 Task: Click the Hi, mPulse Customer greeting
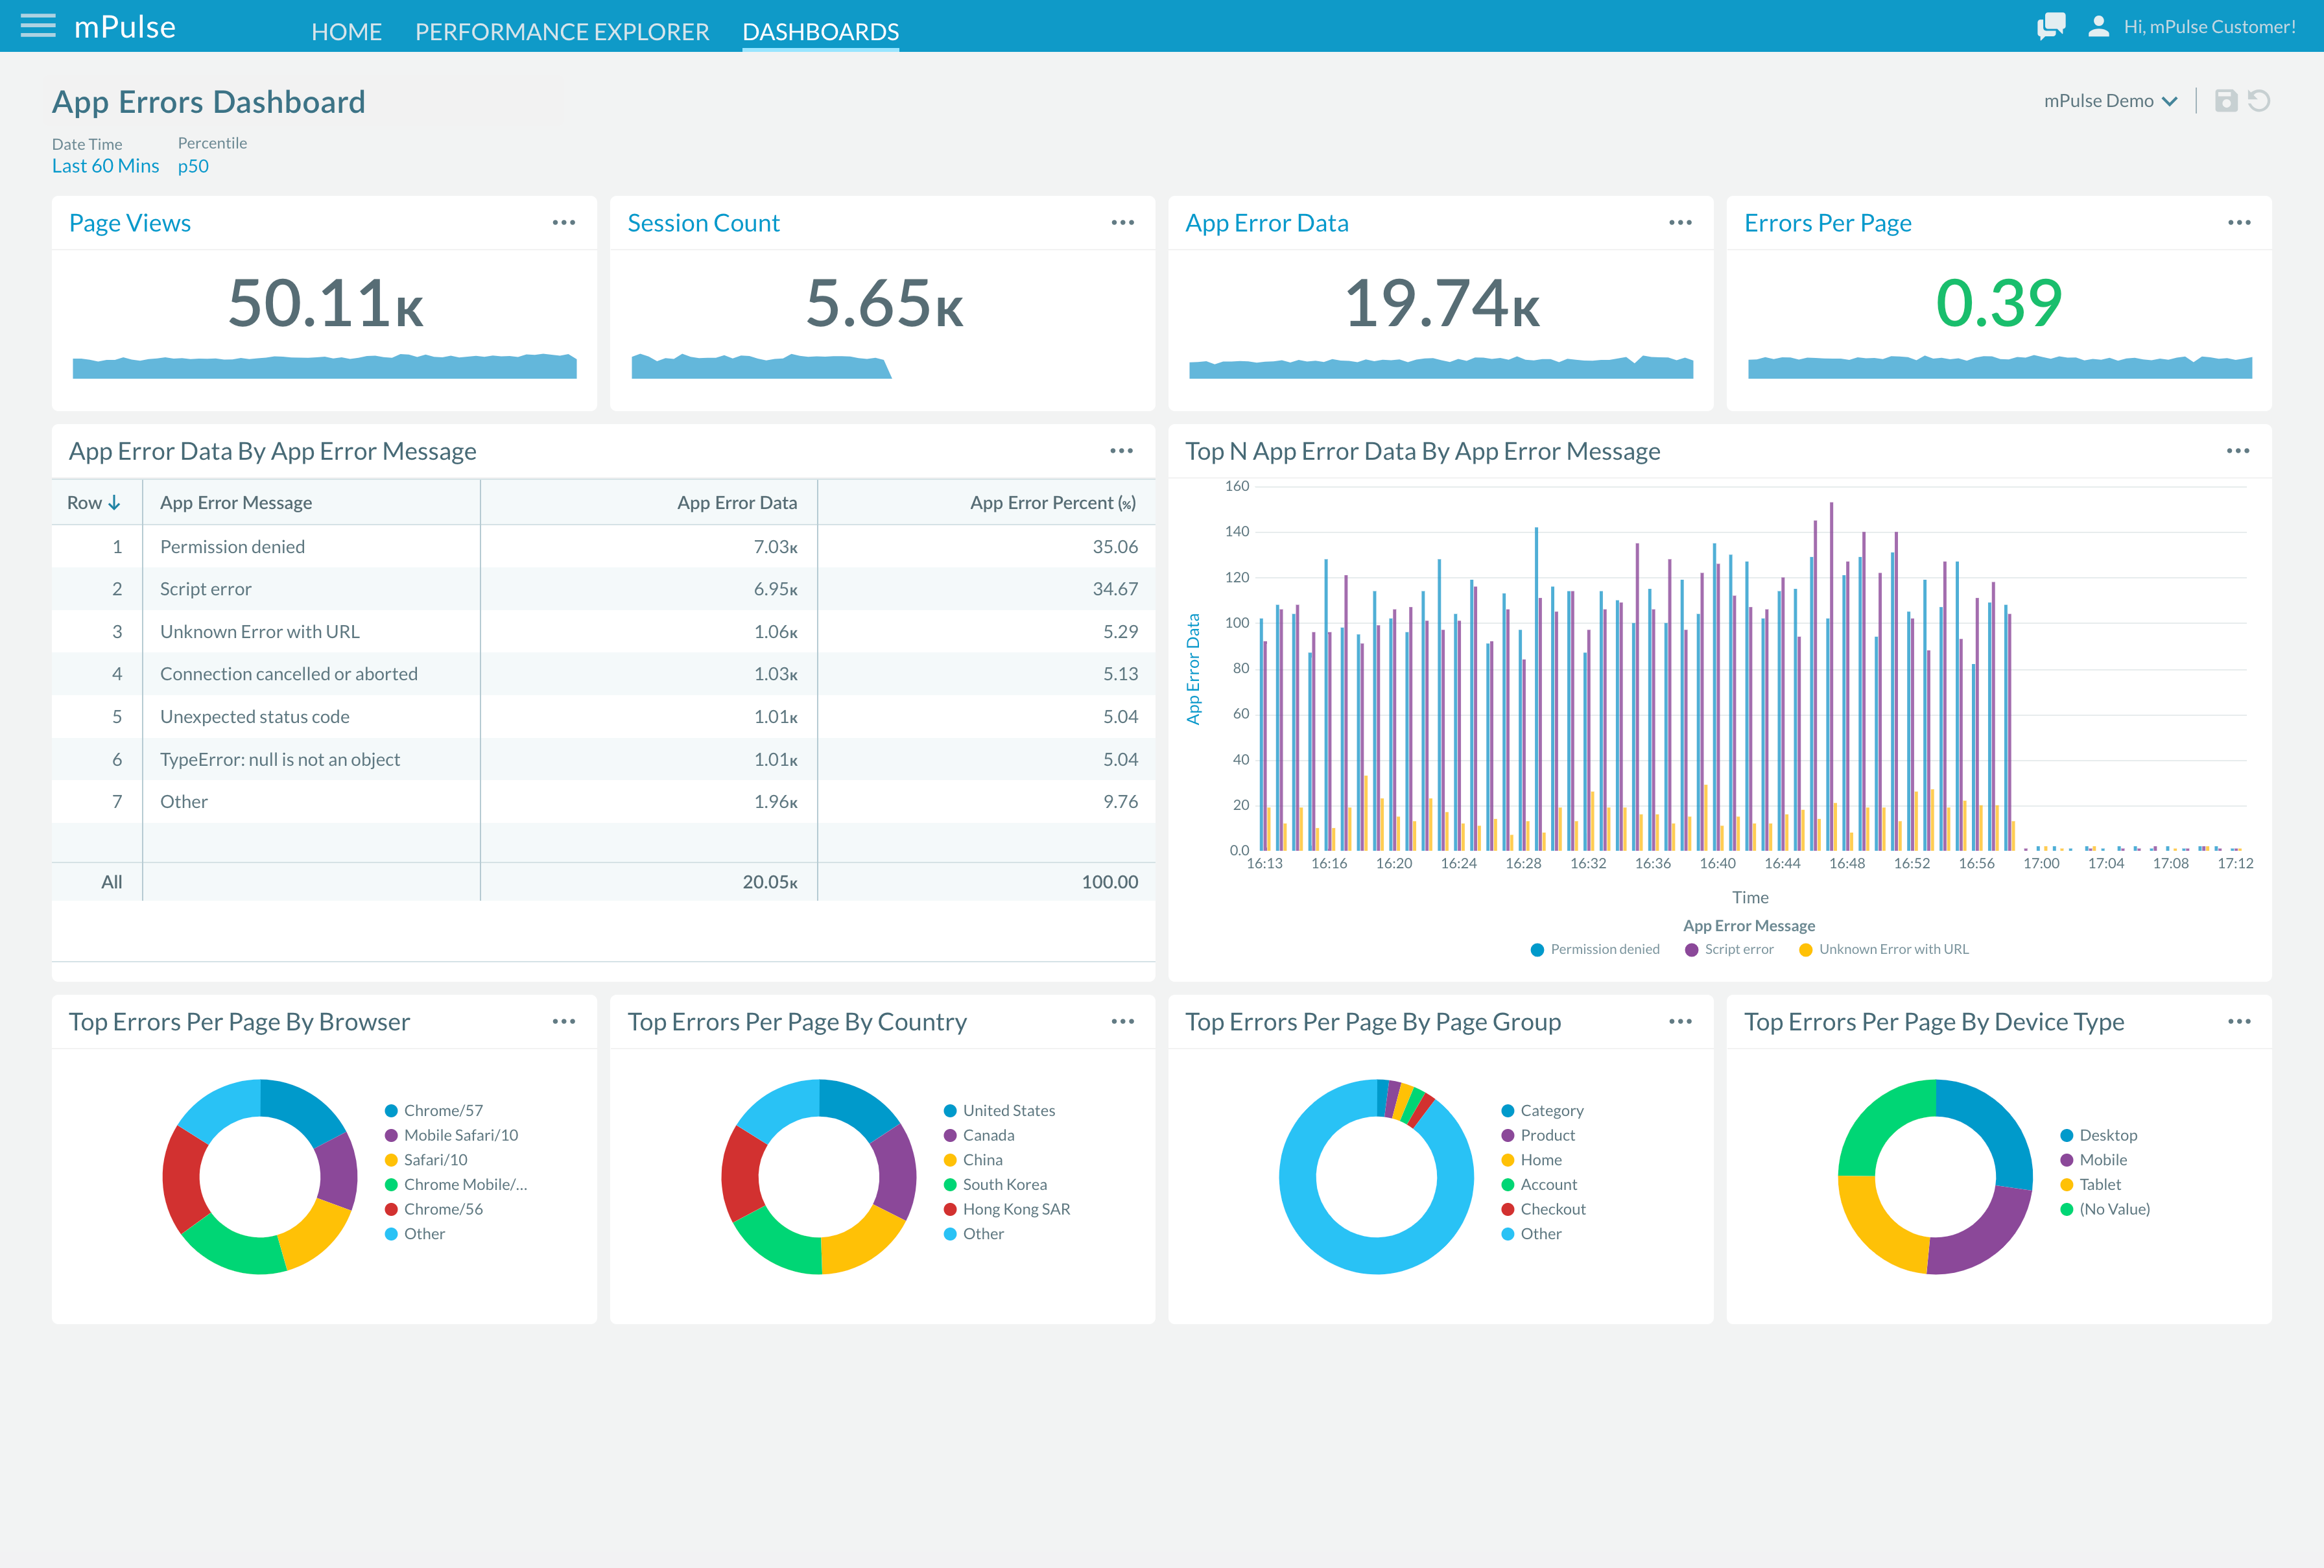(x=2211, y=26)
